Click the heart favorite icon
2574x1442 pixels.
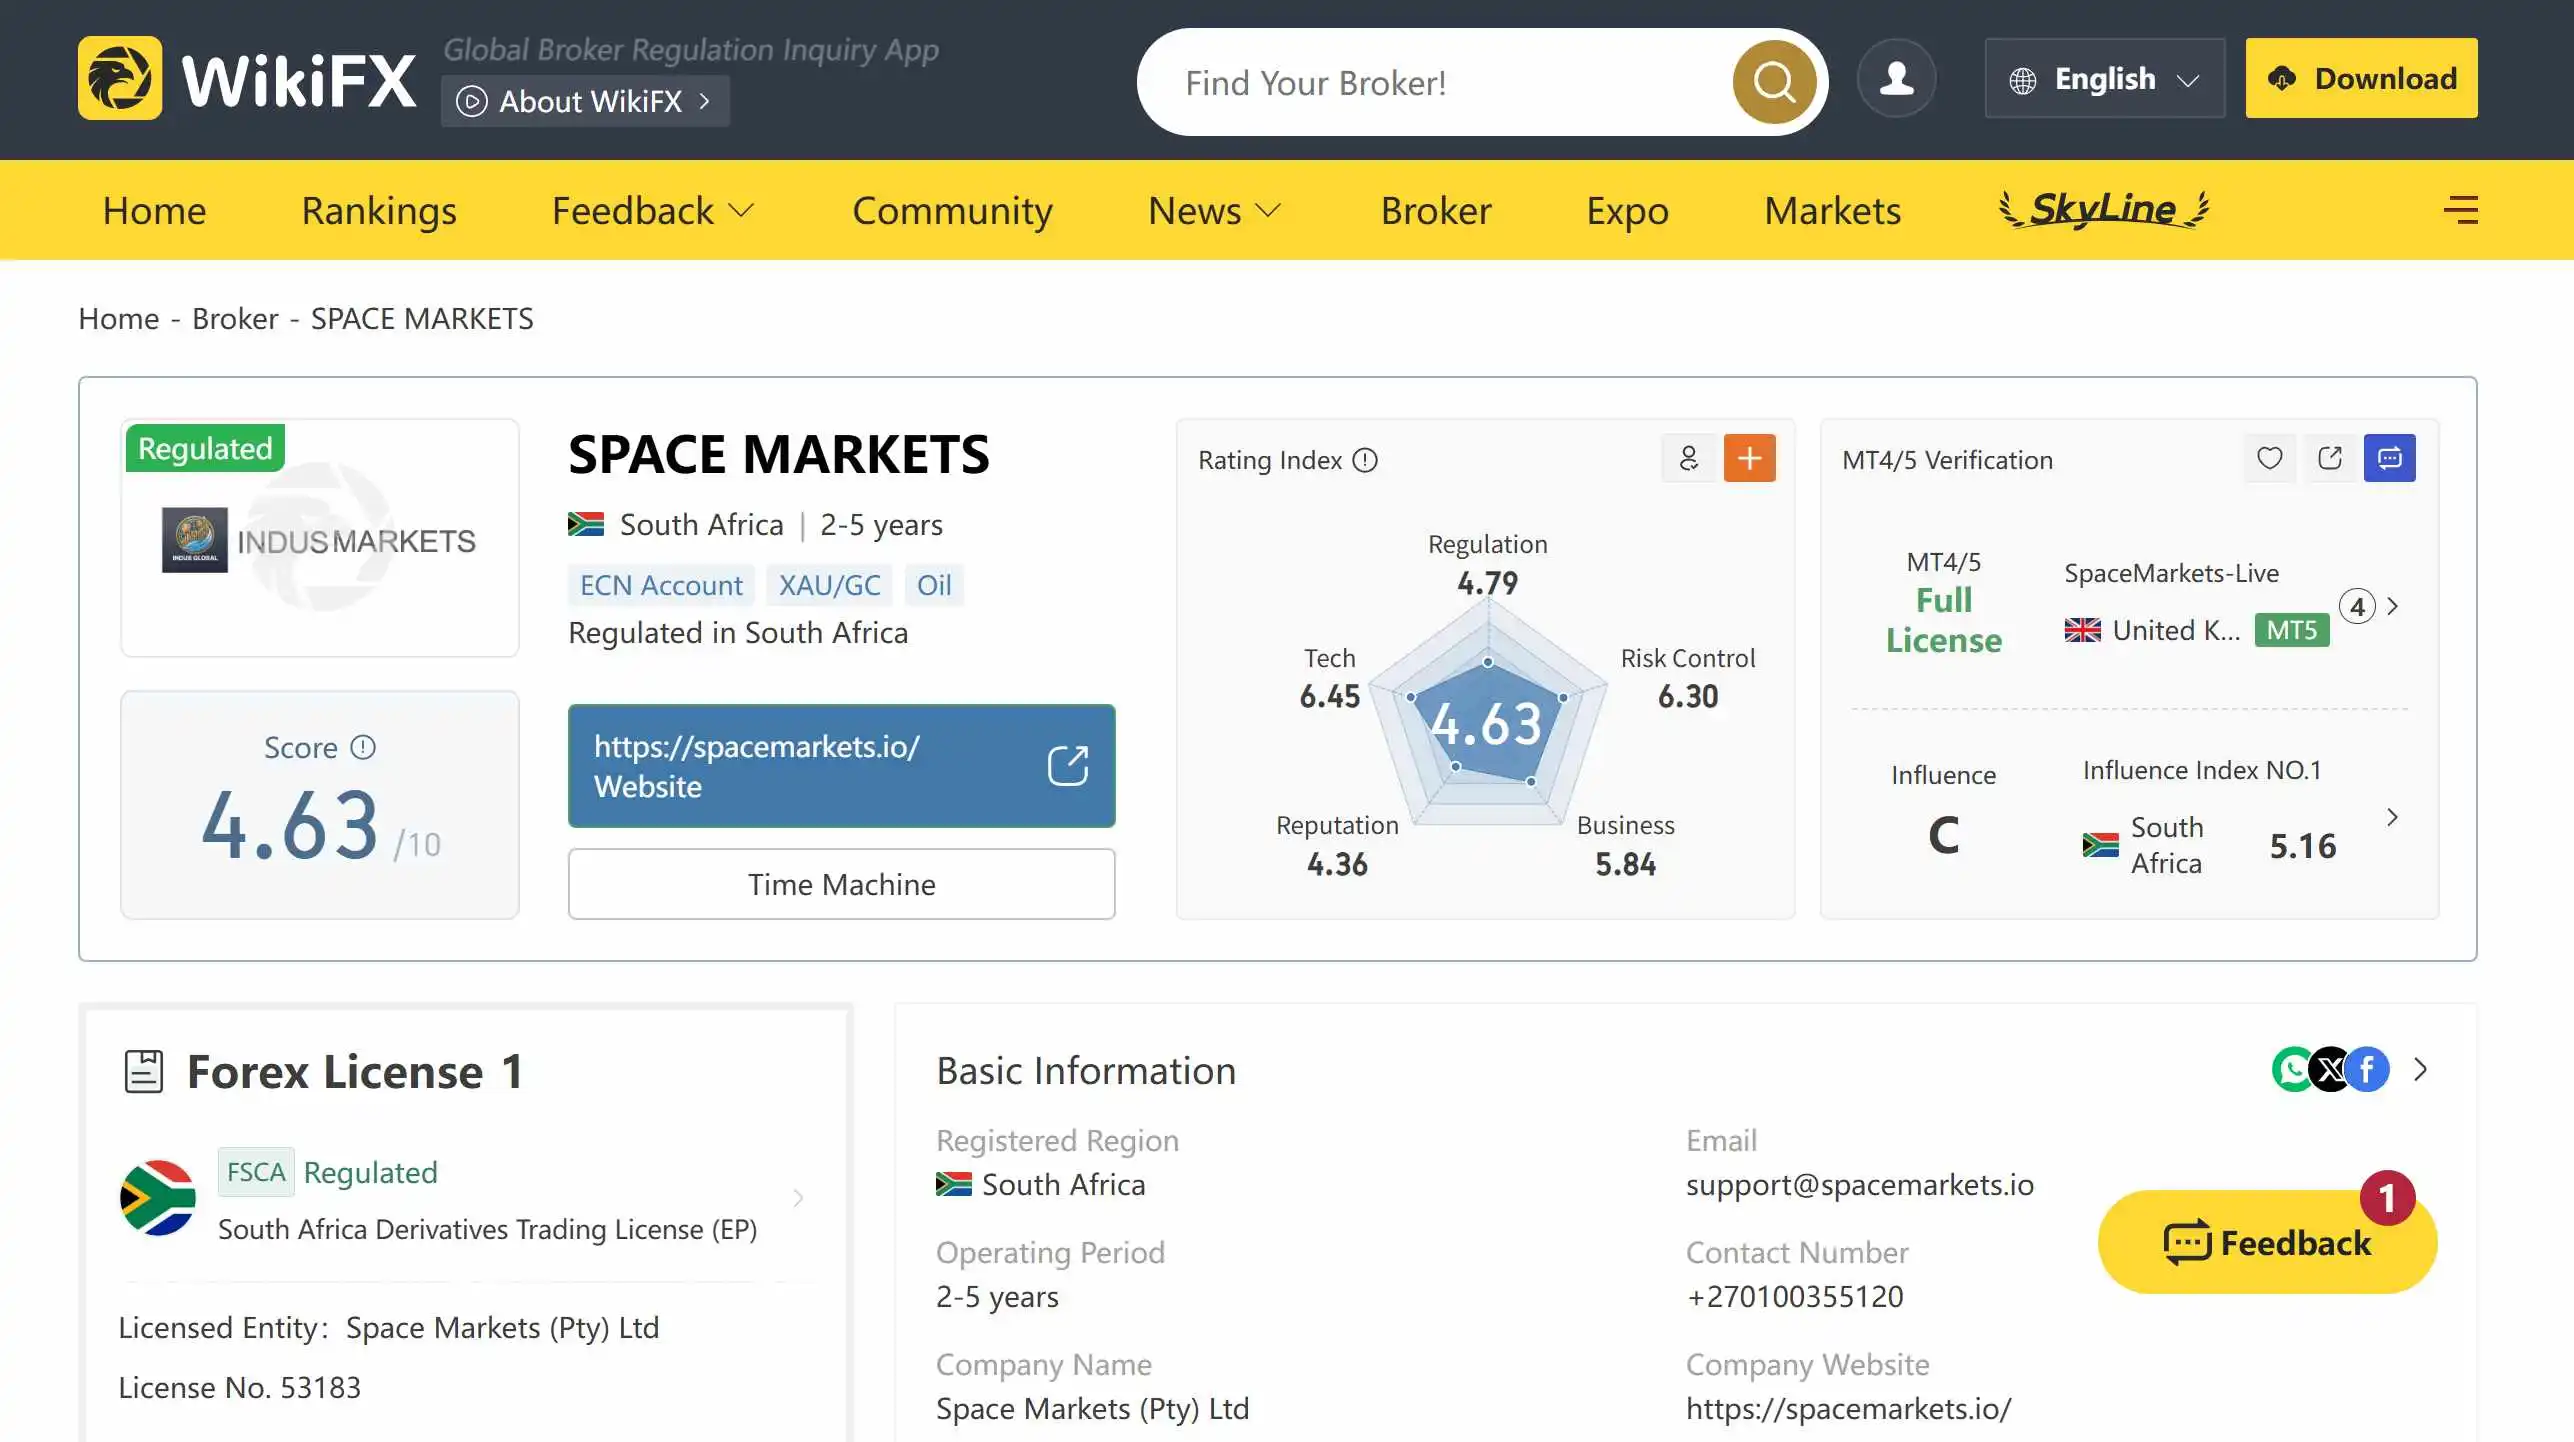click(2269, 458)
